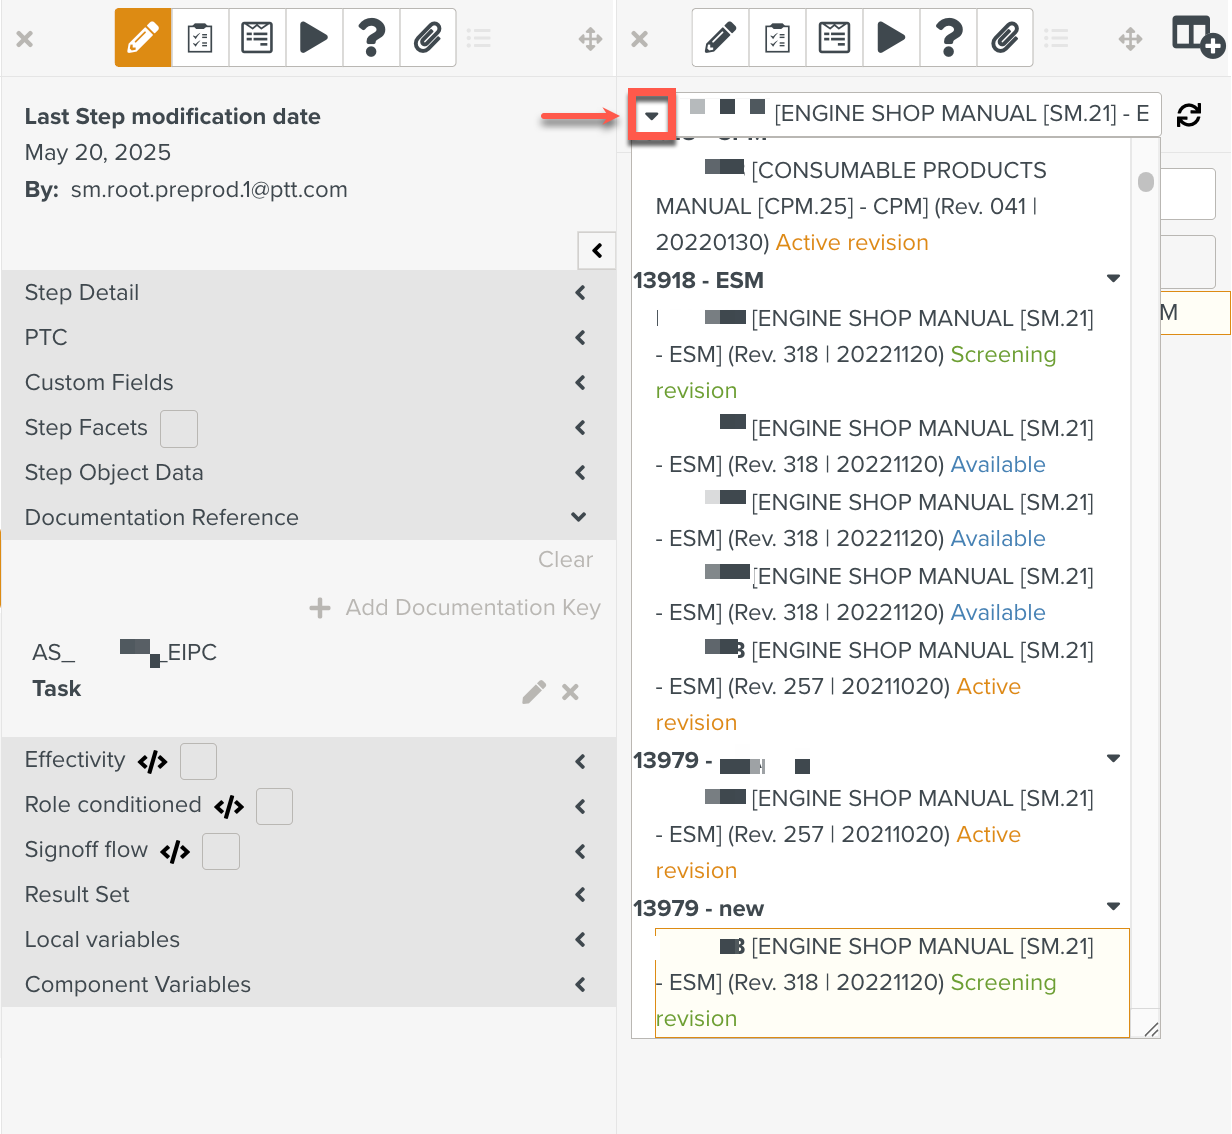Viewport: 1232px width, 1134px height.
Task: Open the question mark help icon in right toolbar
Action: [948, 38]
